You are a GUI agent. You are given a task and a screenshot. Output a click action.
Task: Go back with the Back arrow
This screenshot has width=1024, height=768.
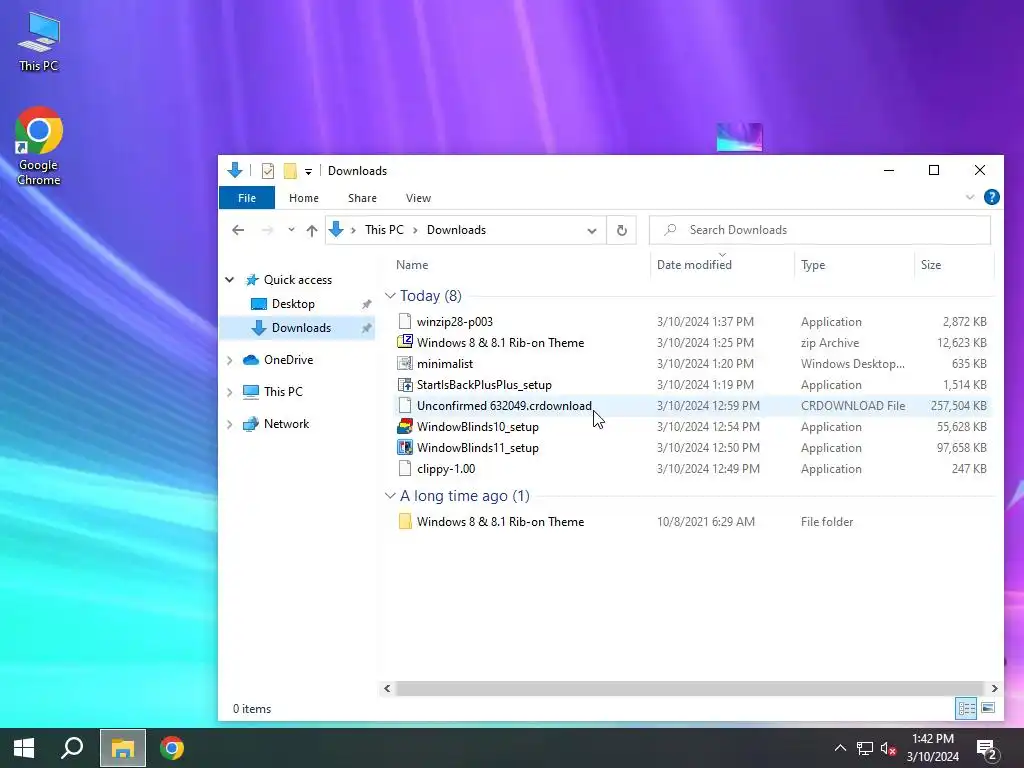238,230
